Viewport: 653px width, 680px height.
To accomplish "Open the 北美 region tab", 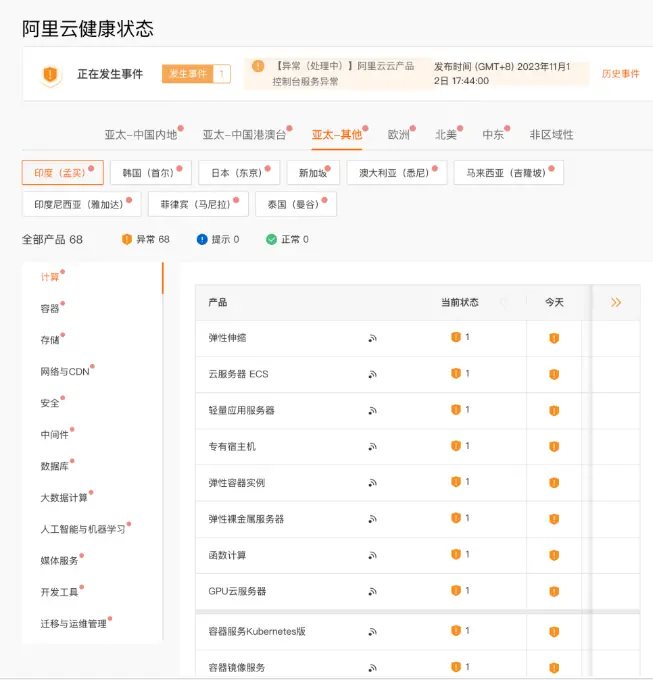I will tap(446, 135).
